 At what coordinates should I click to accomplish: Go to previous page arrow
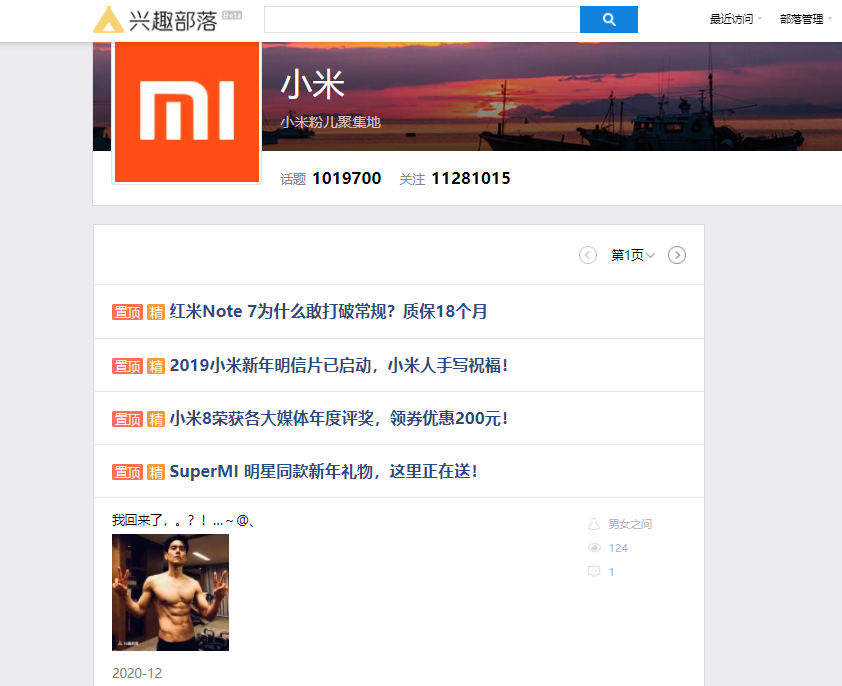coord(587,255)
